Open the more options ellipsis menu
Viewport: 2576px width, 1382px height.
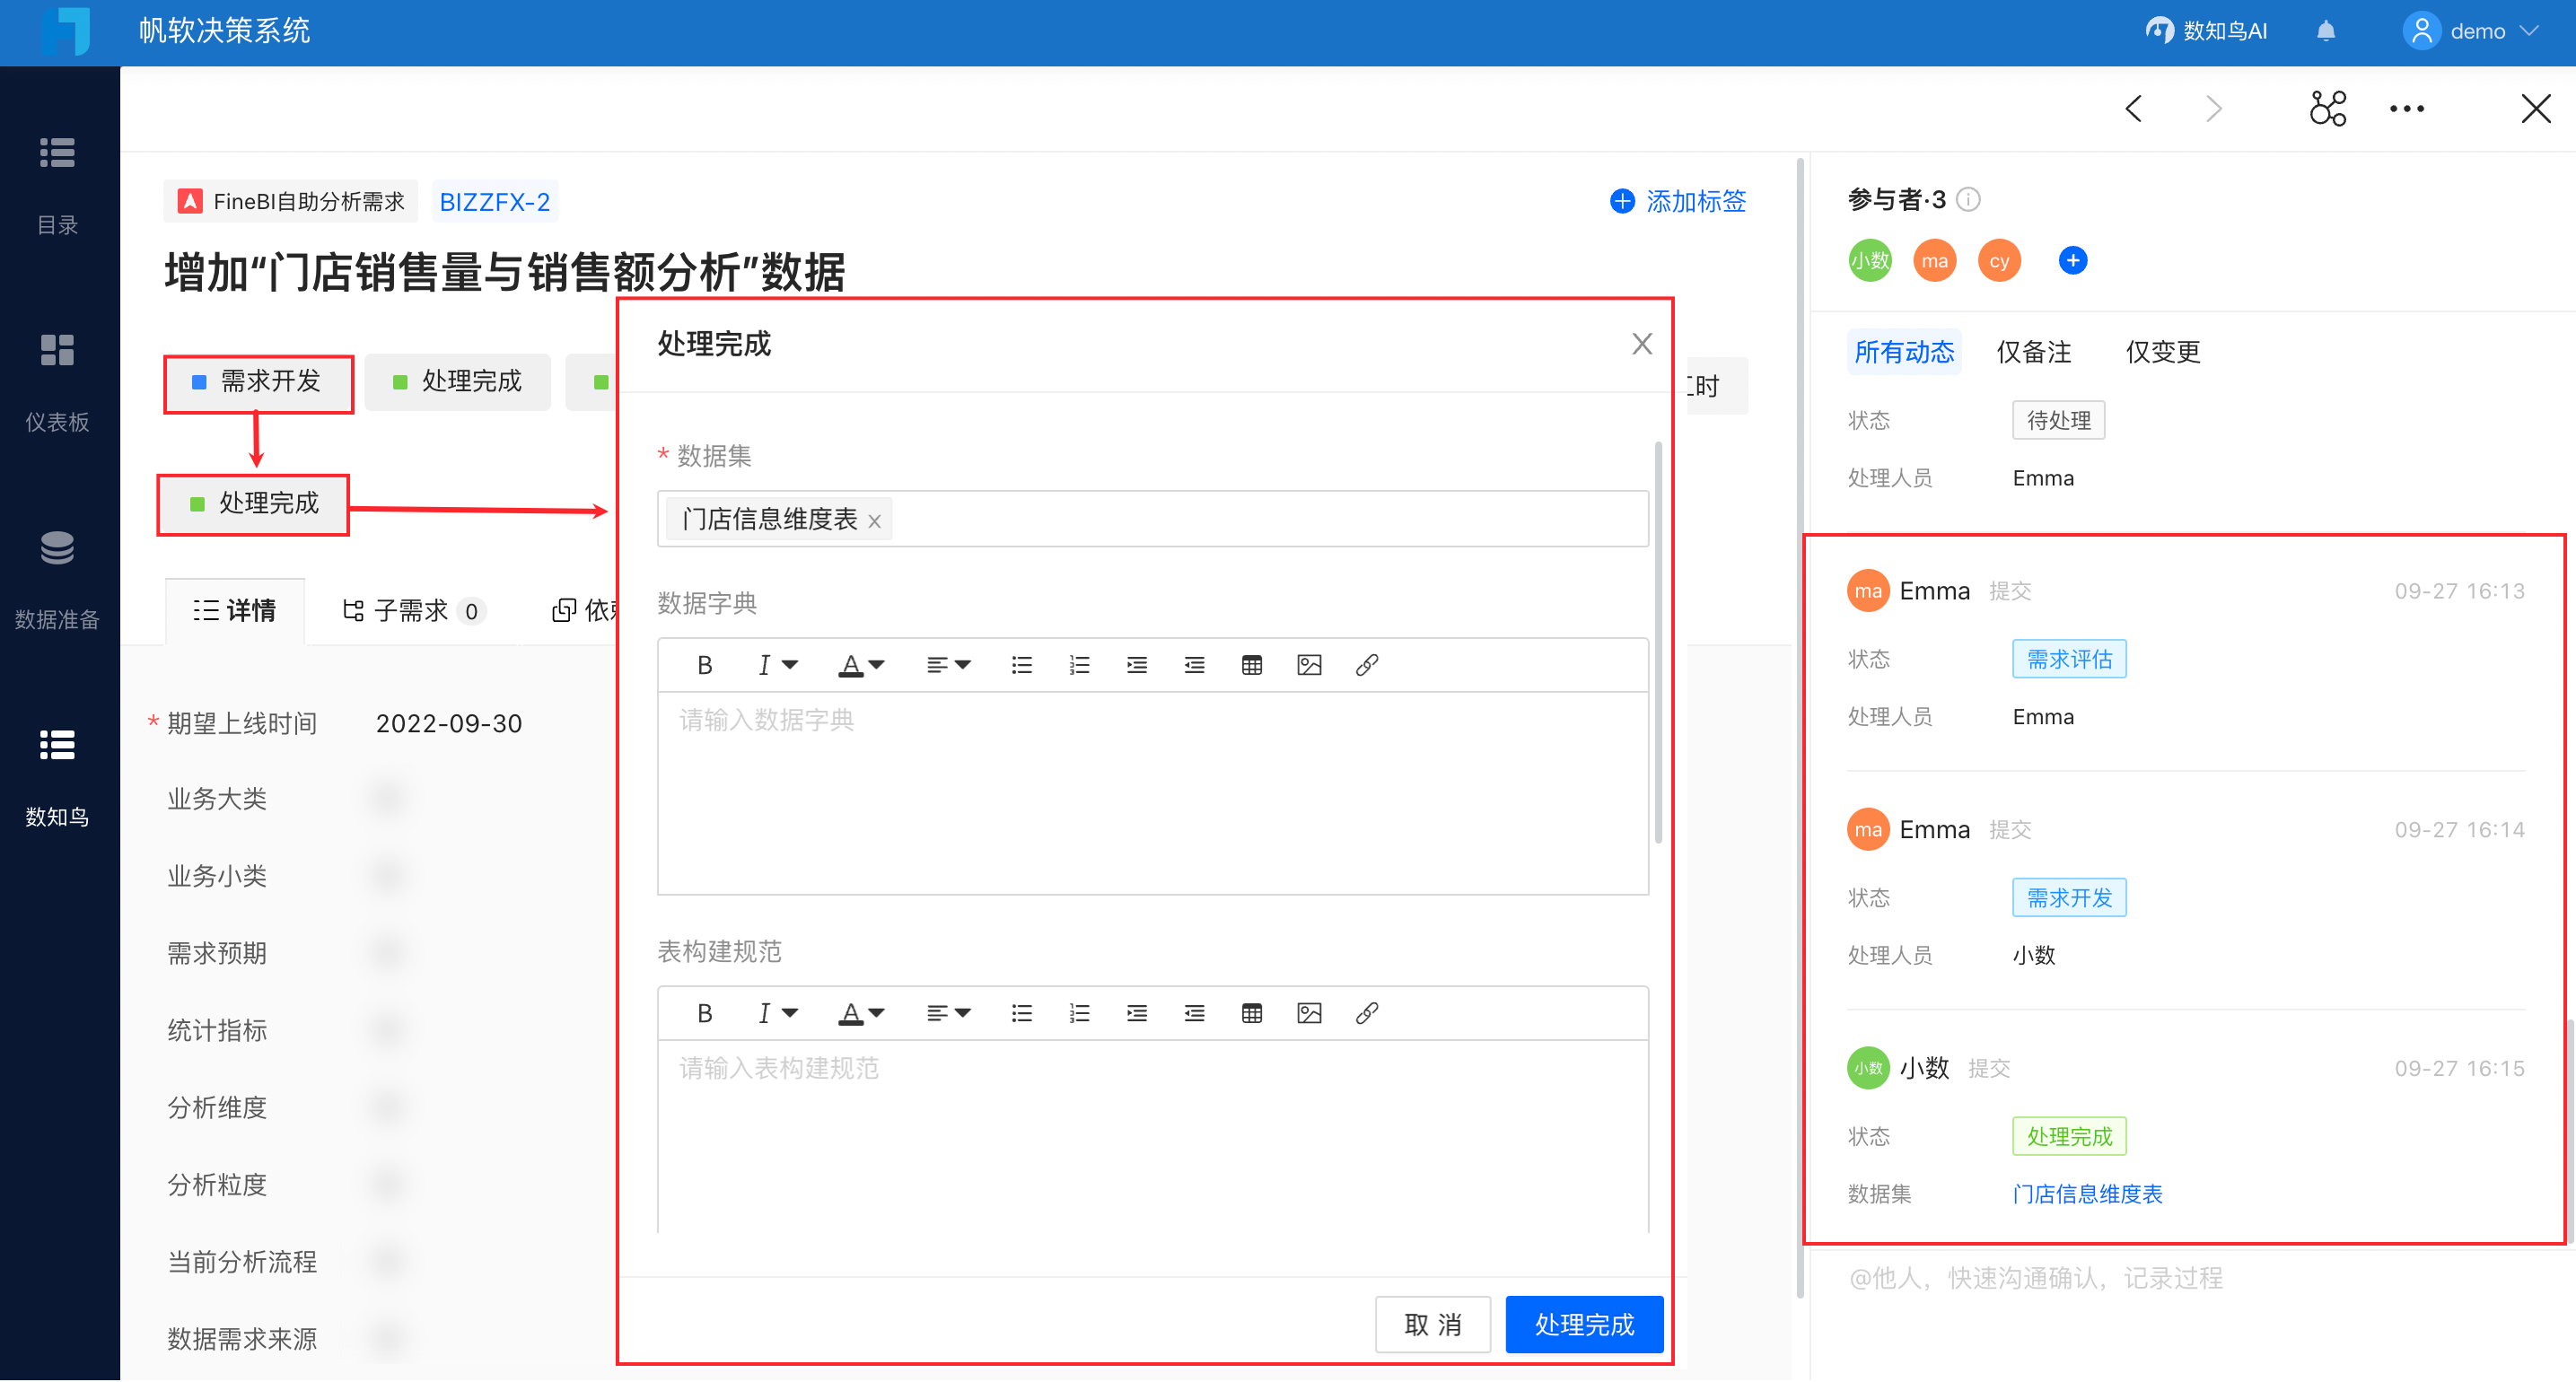[x=2406, y=108]
